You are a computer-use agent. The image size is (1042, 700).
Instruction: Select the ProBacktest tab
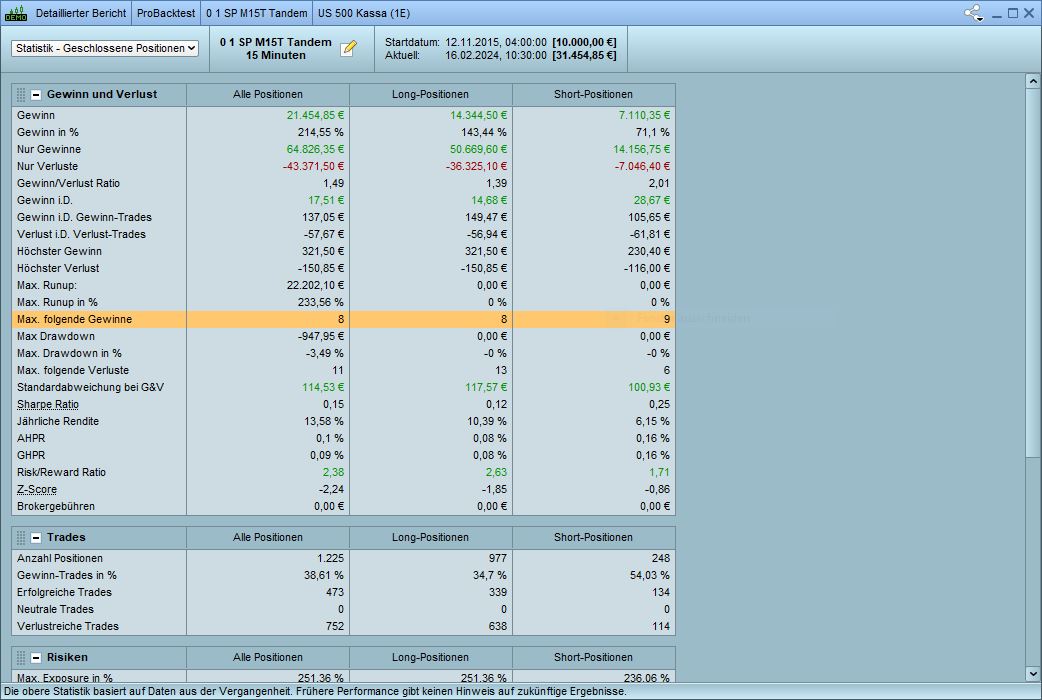click(166, 13)
